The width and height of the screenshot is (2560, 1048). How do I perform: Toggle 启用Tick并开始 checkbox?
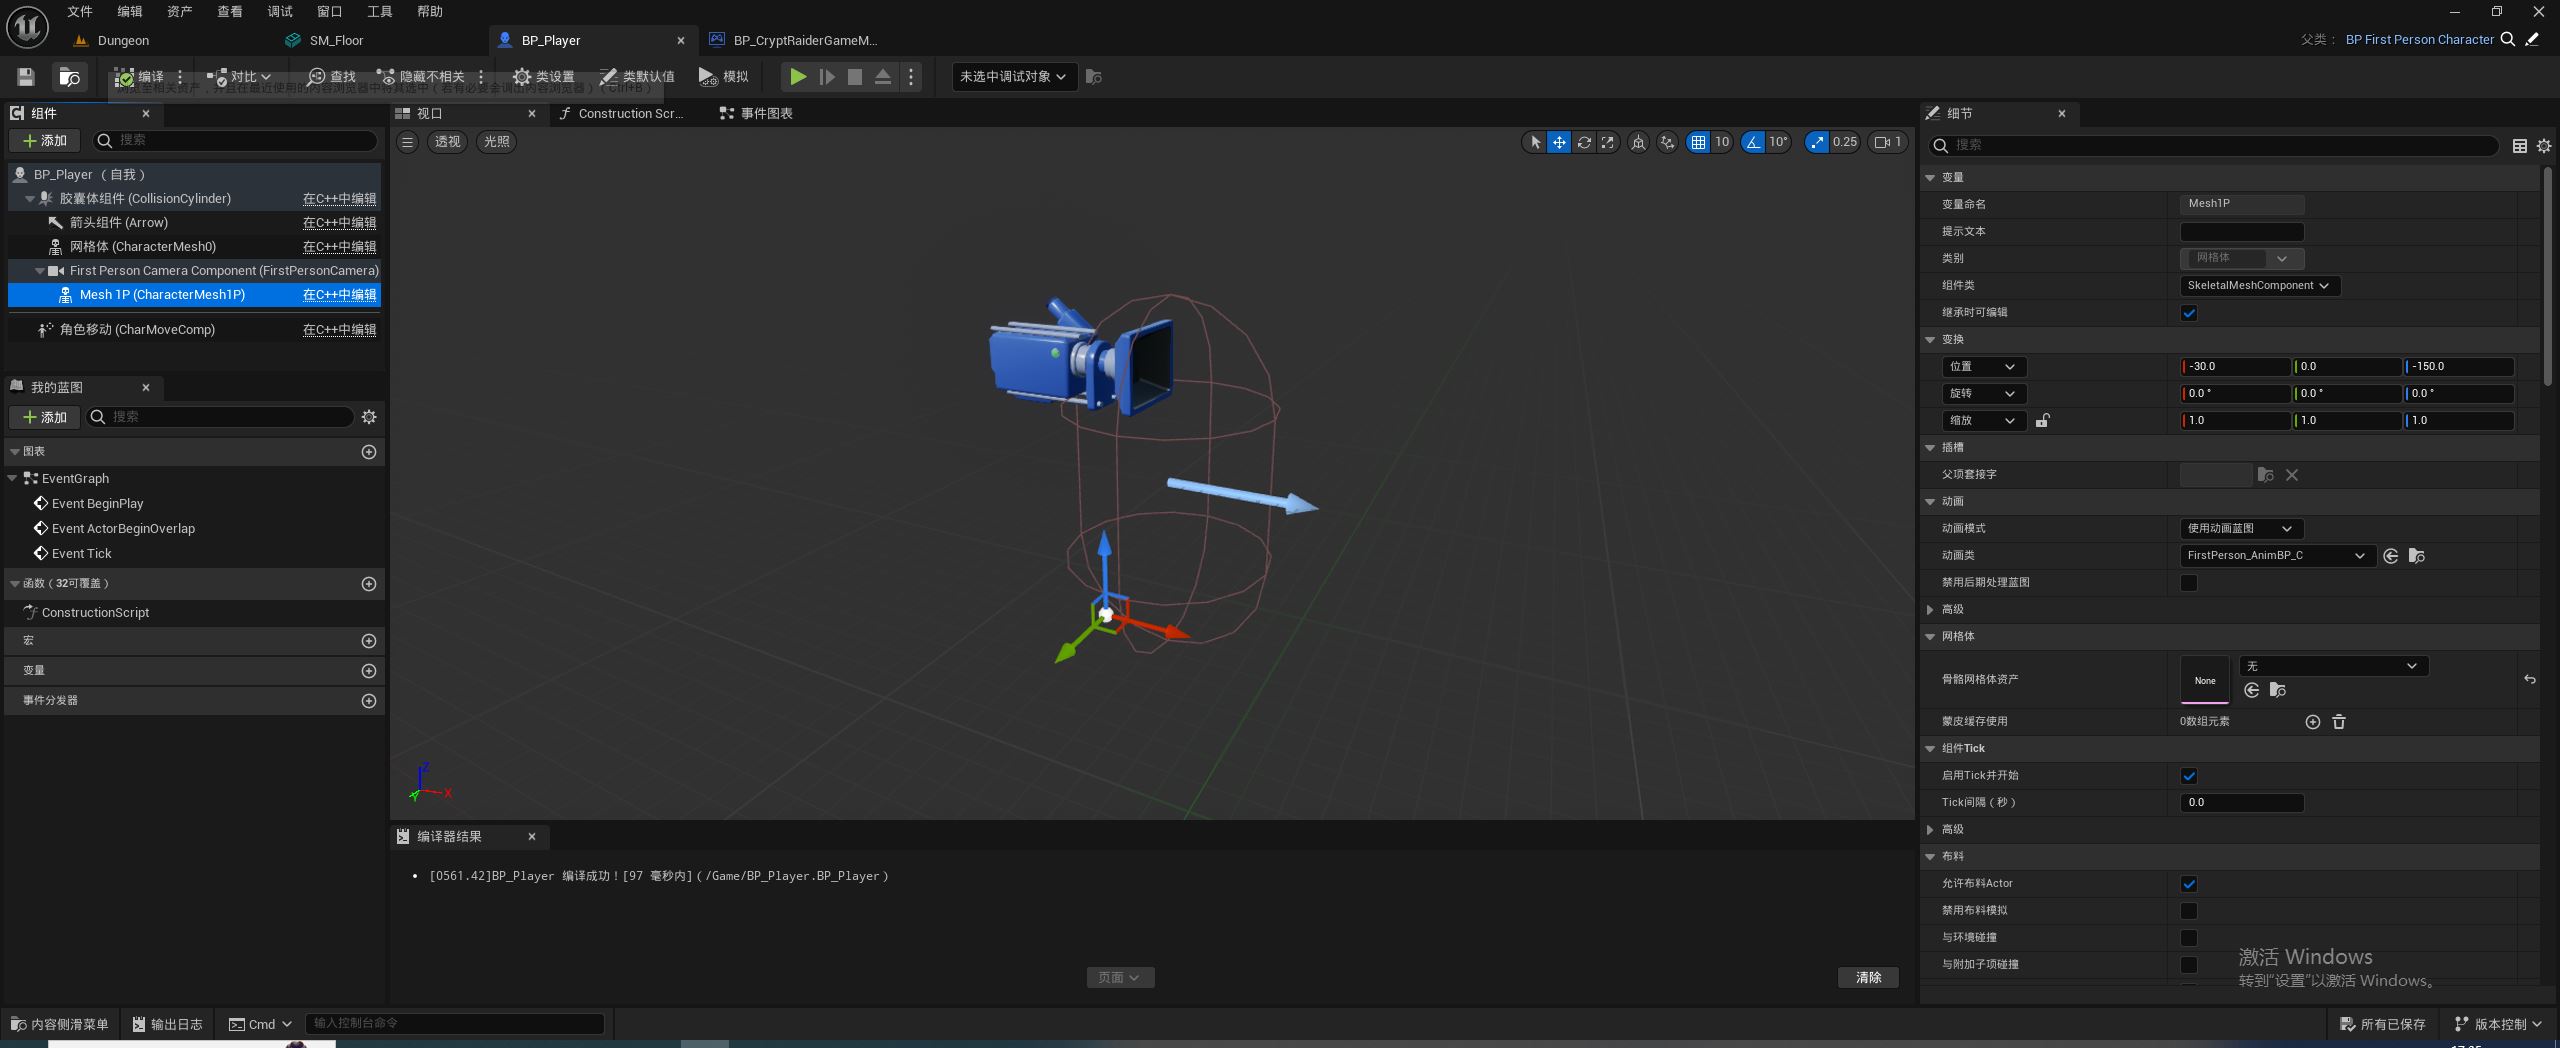tap(2189, 776)
